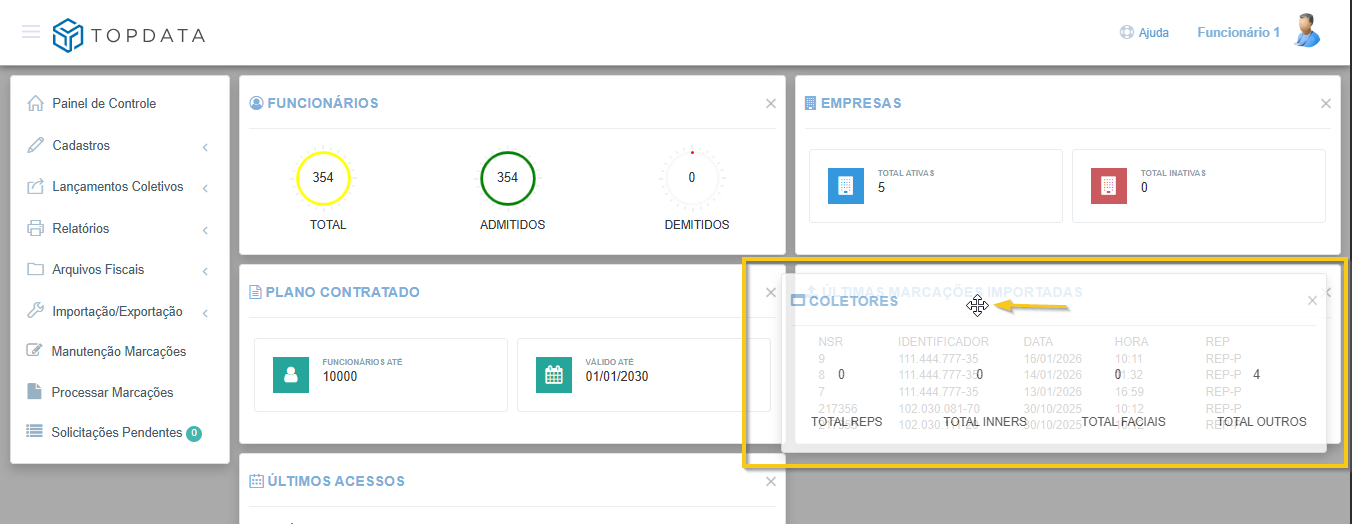The height and width of the screenshot is (524, 1352).
Task: Open the Ajuda help link
Action: pos(1144,33)
